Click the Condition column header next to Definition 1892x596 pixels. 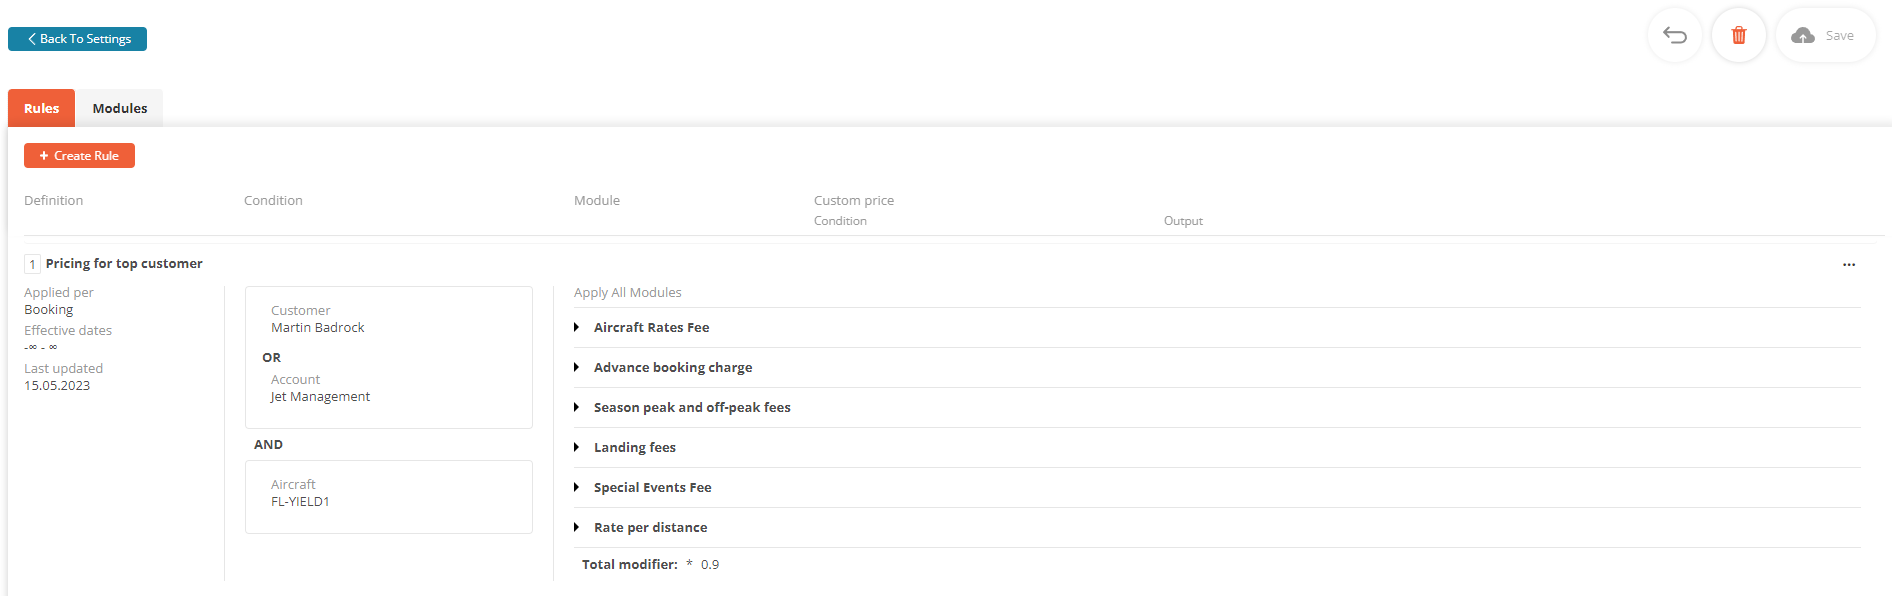273,200
